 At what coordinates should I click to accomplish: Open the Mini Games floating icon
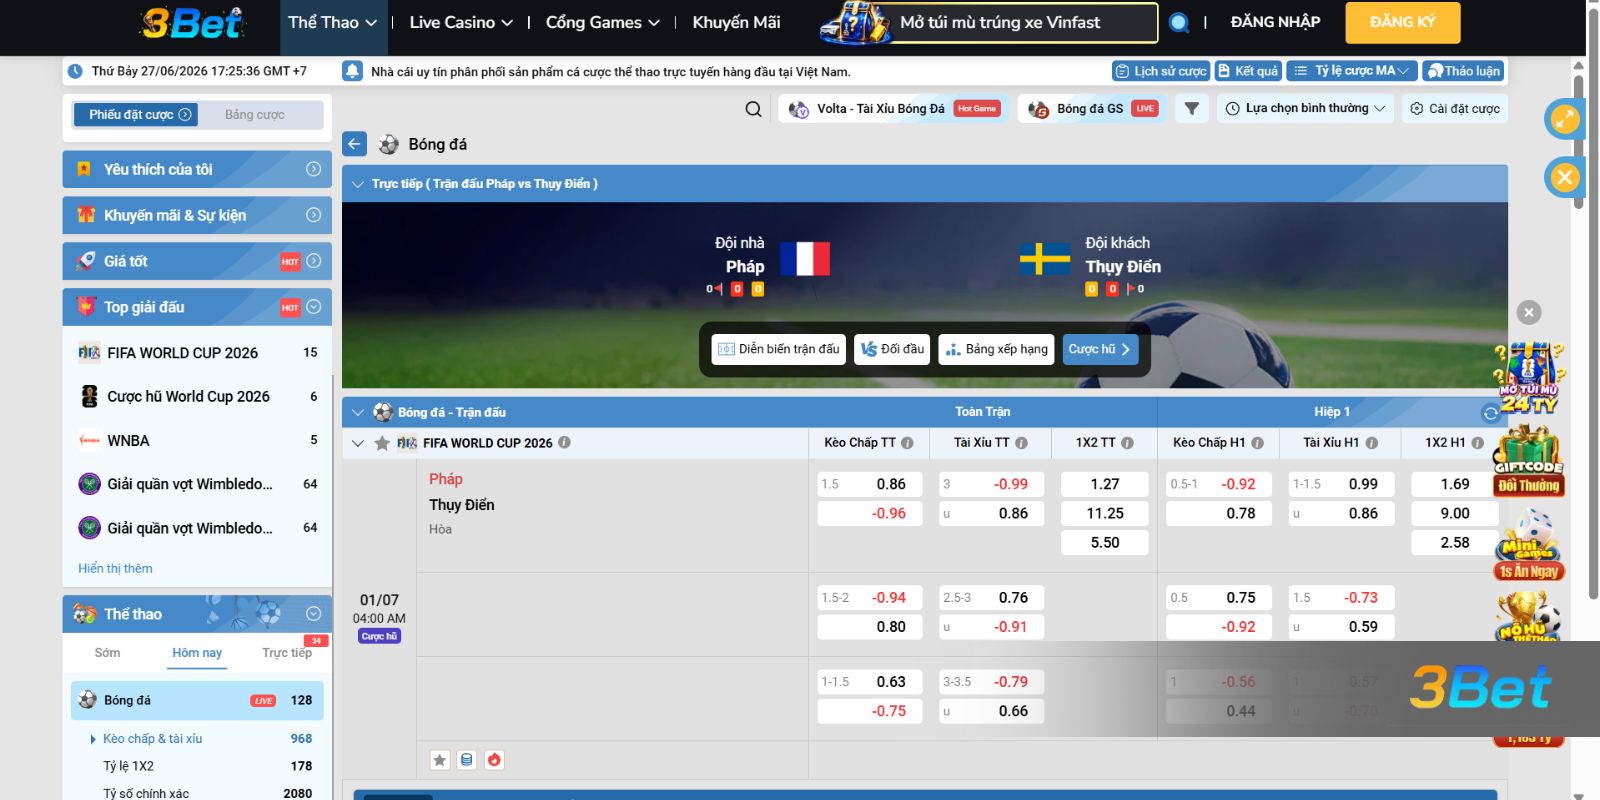(x=1530, y=546)
